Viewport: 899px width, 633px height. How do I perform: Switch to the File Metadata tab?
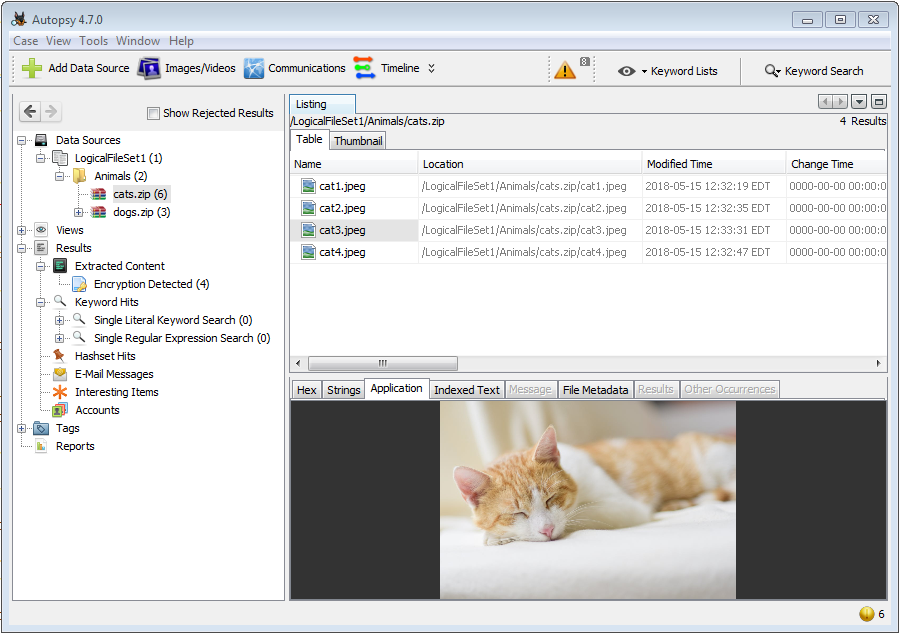coord(595,390)
